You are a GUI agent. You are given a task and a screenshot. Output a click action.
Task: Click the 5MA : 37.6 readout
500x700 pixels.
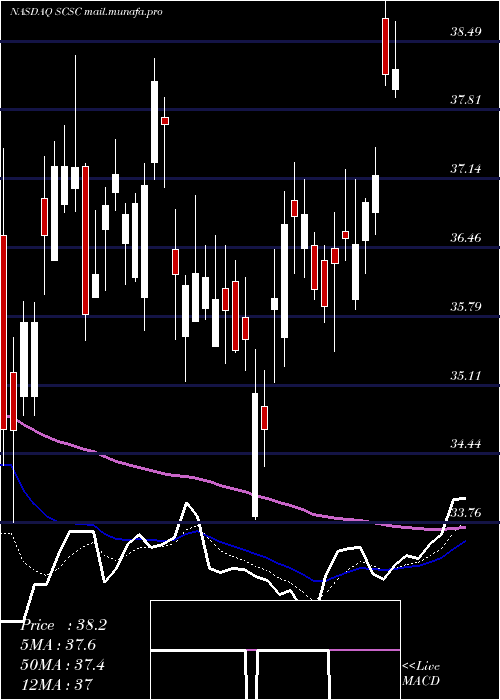[58, 645]
